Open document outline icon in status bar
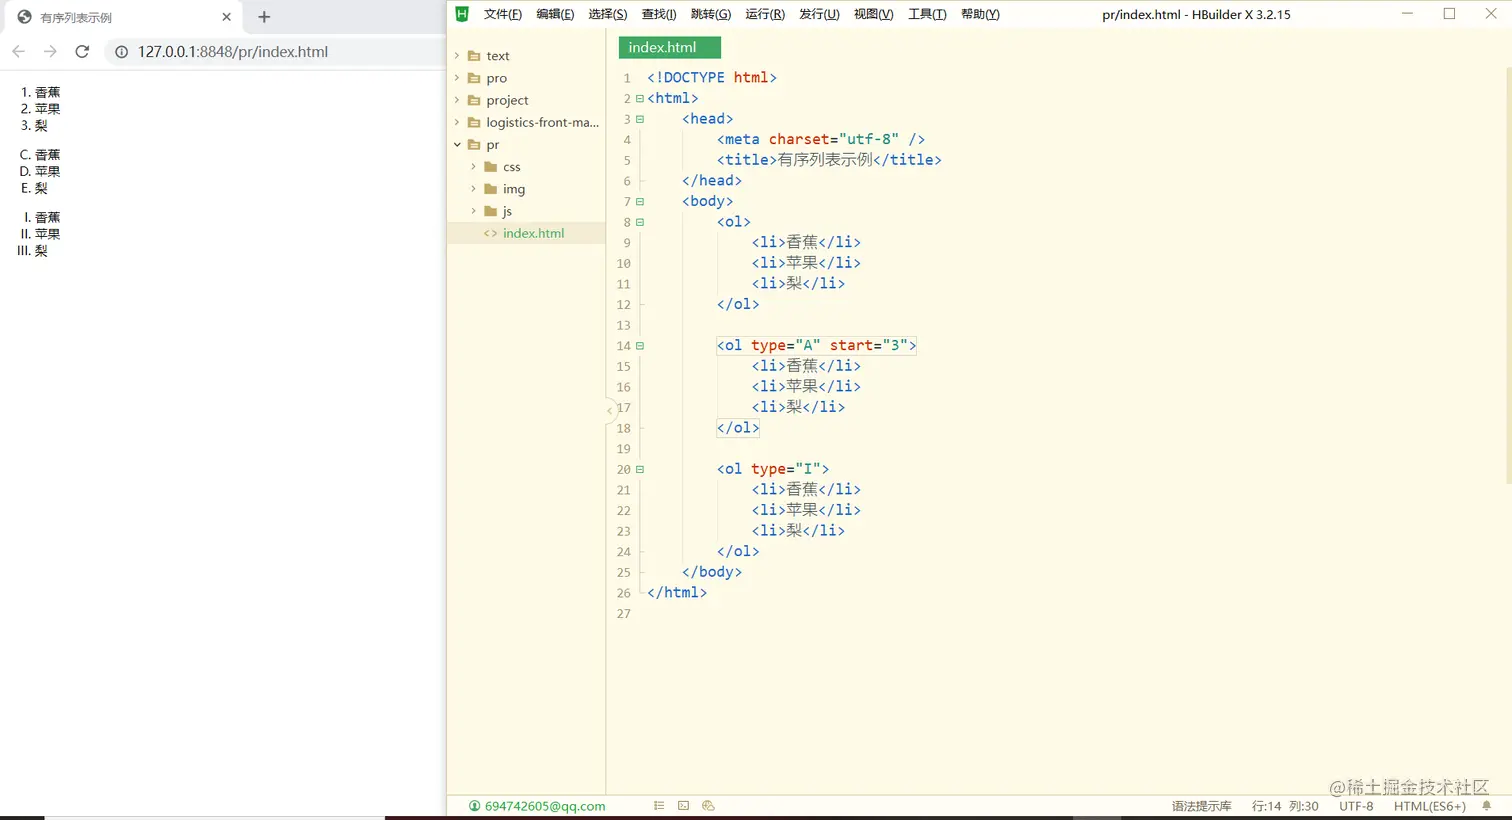This screenshot has width=1512, height=820. [659, 806]
